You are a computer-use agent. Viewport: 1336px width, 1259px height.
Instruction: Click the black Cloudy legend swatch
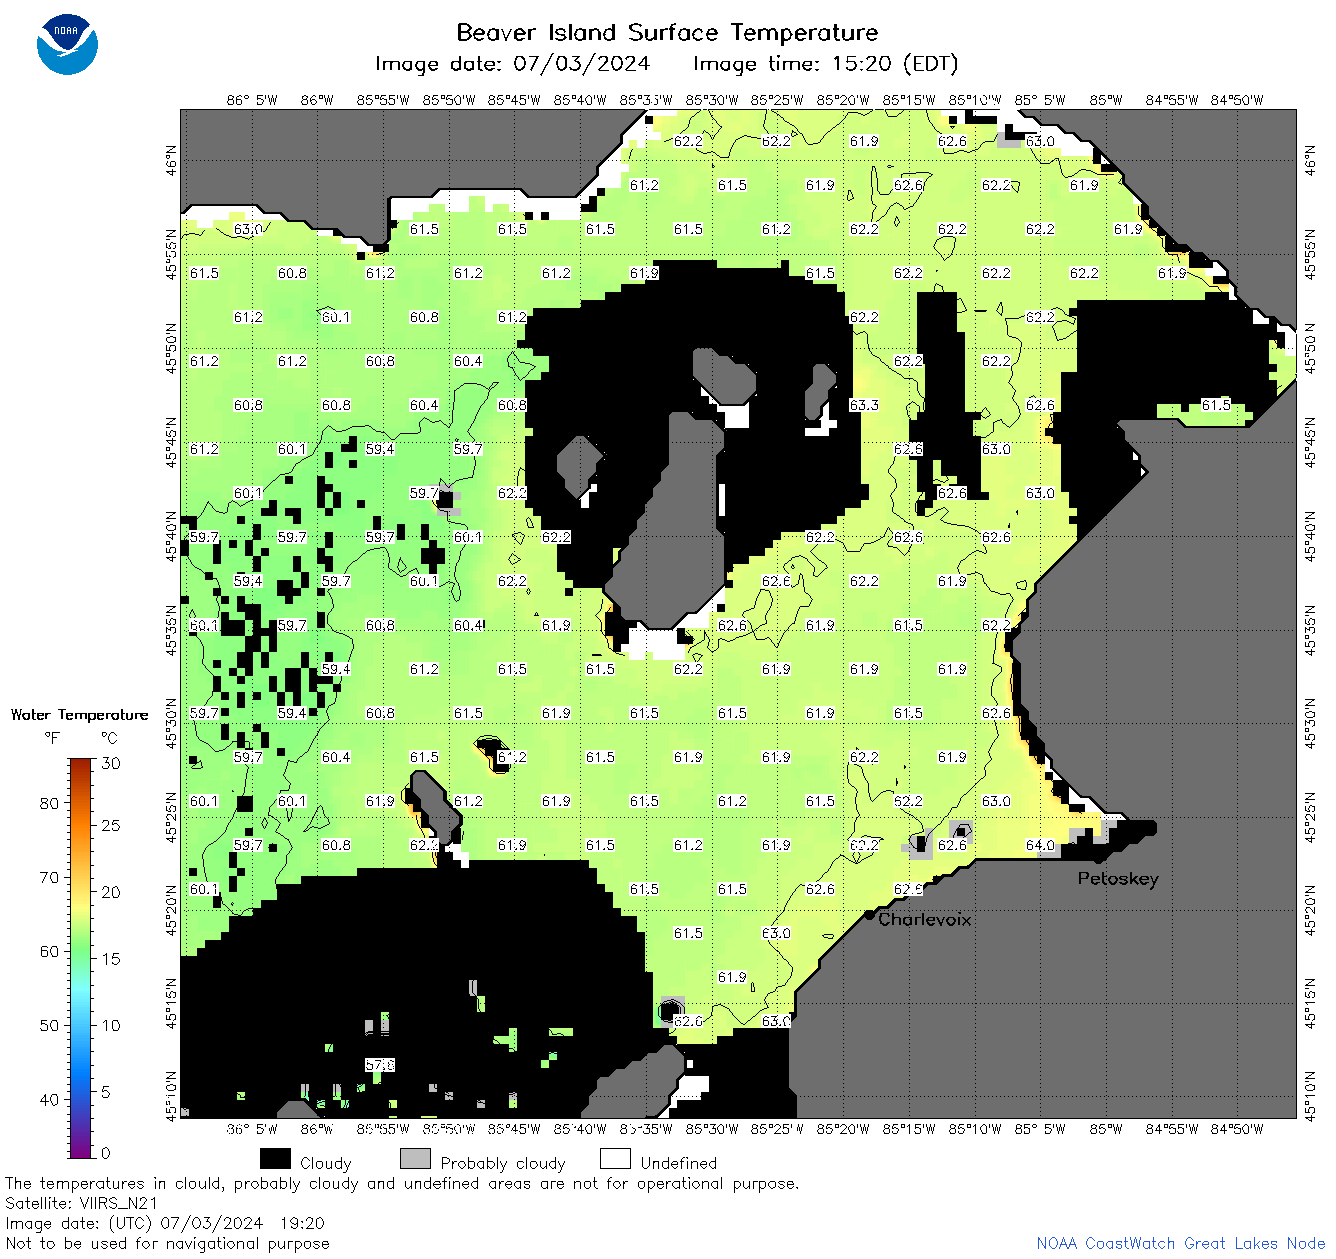[275, 1159]
